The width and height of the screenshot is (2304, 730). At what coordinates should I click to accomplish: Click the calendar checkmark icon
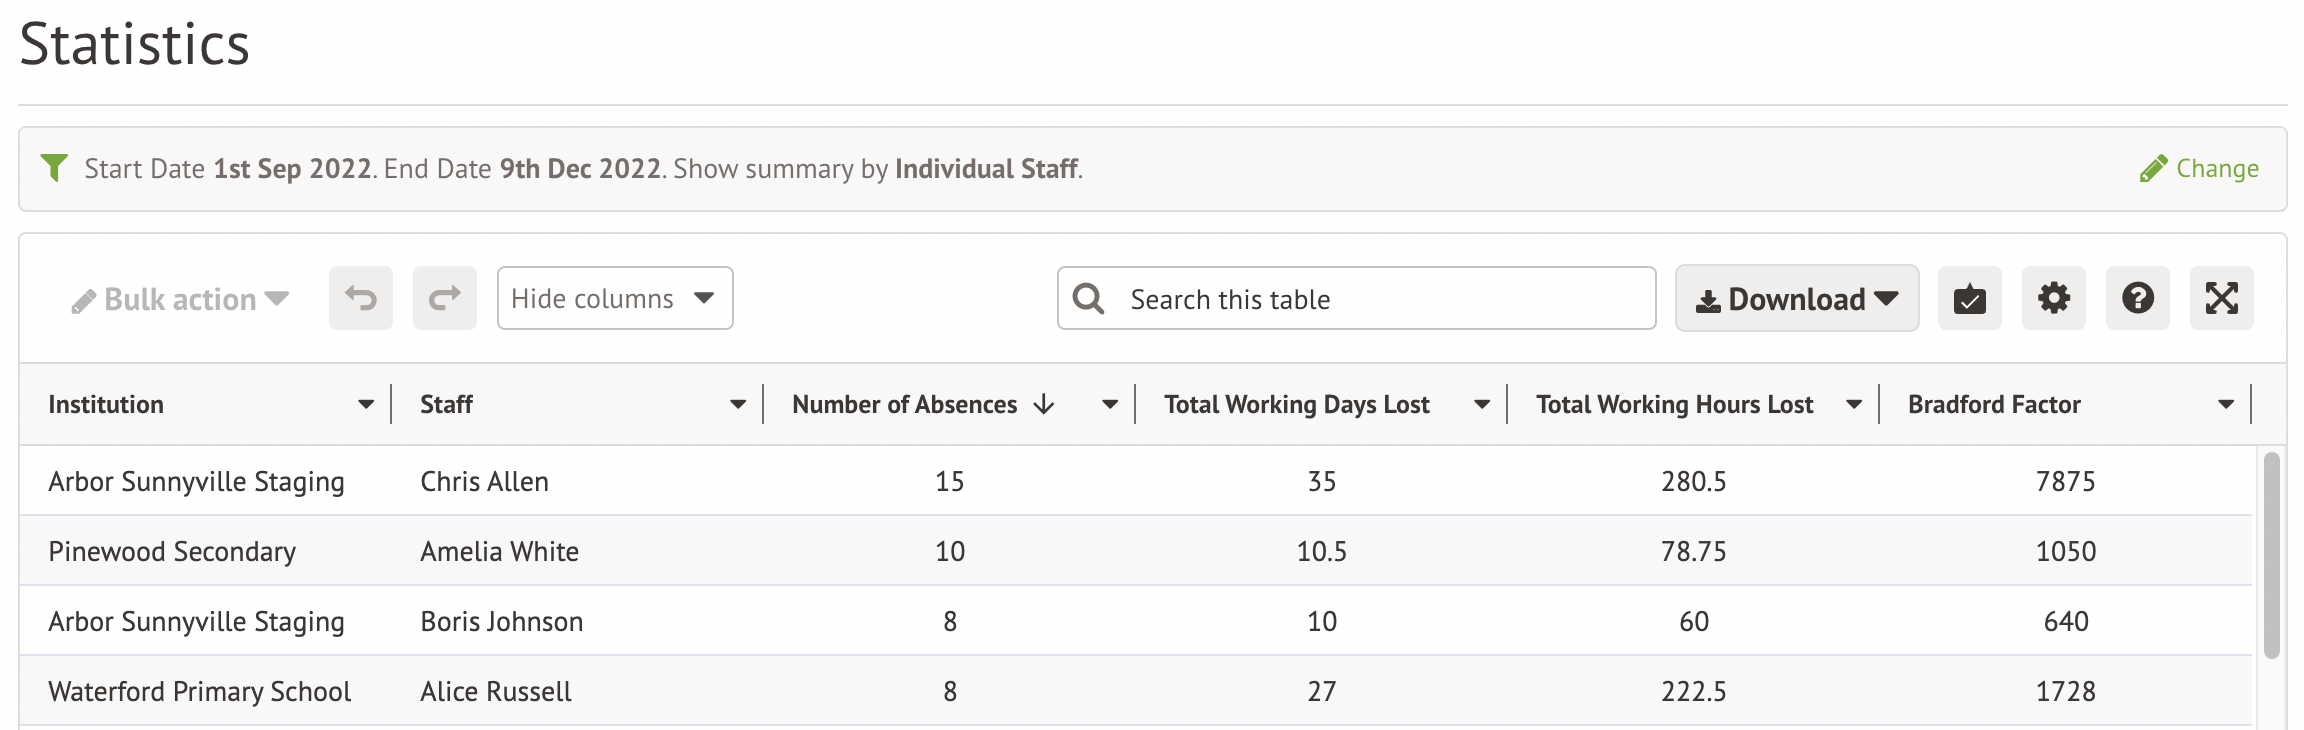[x=1969, y=298]
